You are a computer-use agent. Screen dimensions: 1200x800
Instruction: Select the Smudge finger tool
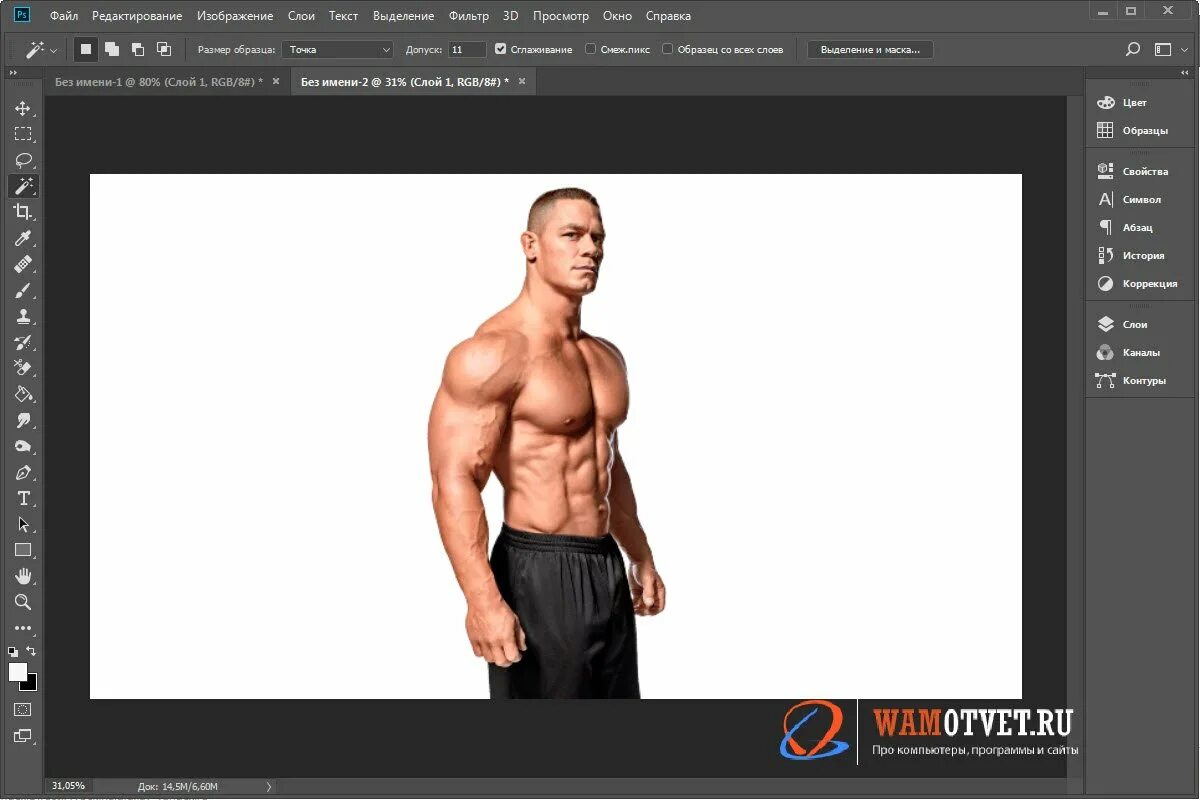pyautogui.click(x=23, y=420)
